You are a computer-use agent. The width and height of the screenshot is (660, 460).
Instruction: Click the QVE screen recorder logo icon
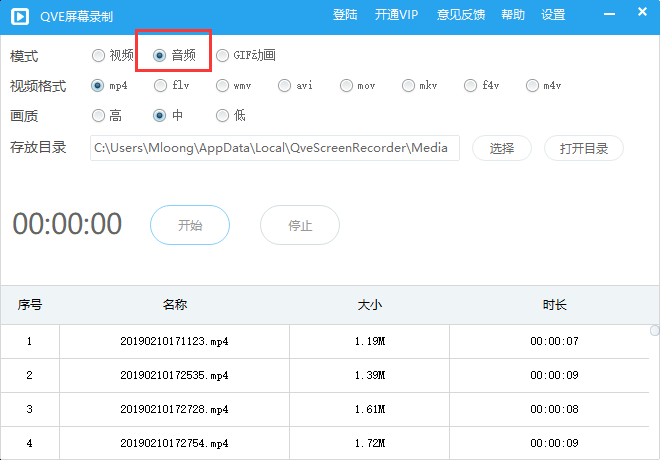pyautogui.click(x=20, y=17)
